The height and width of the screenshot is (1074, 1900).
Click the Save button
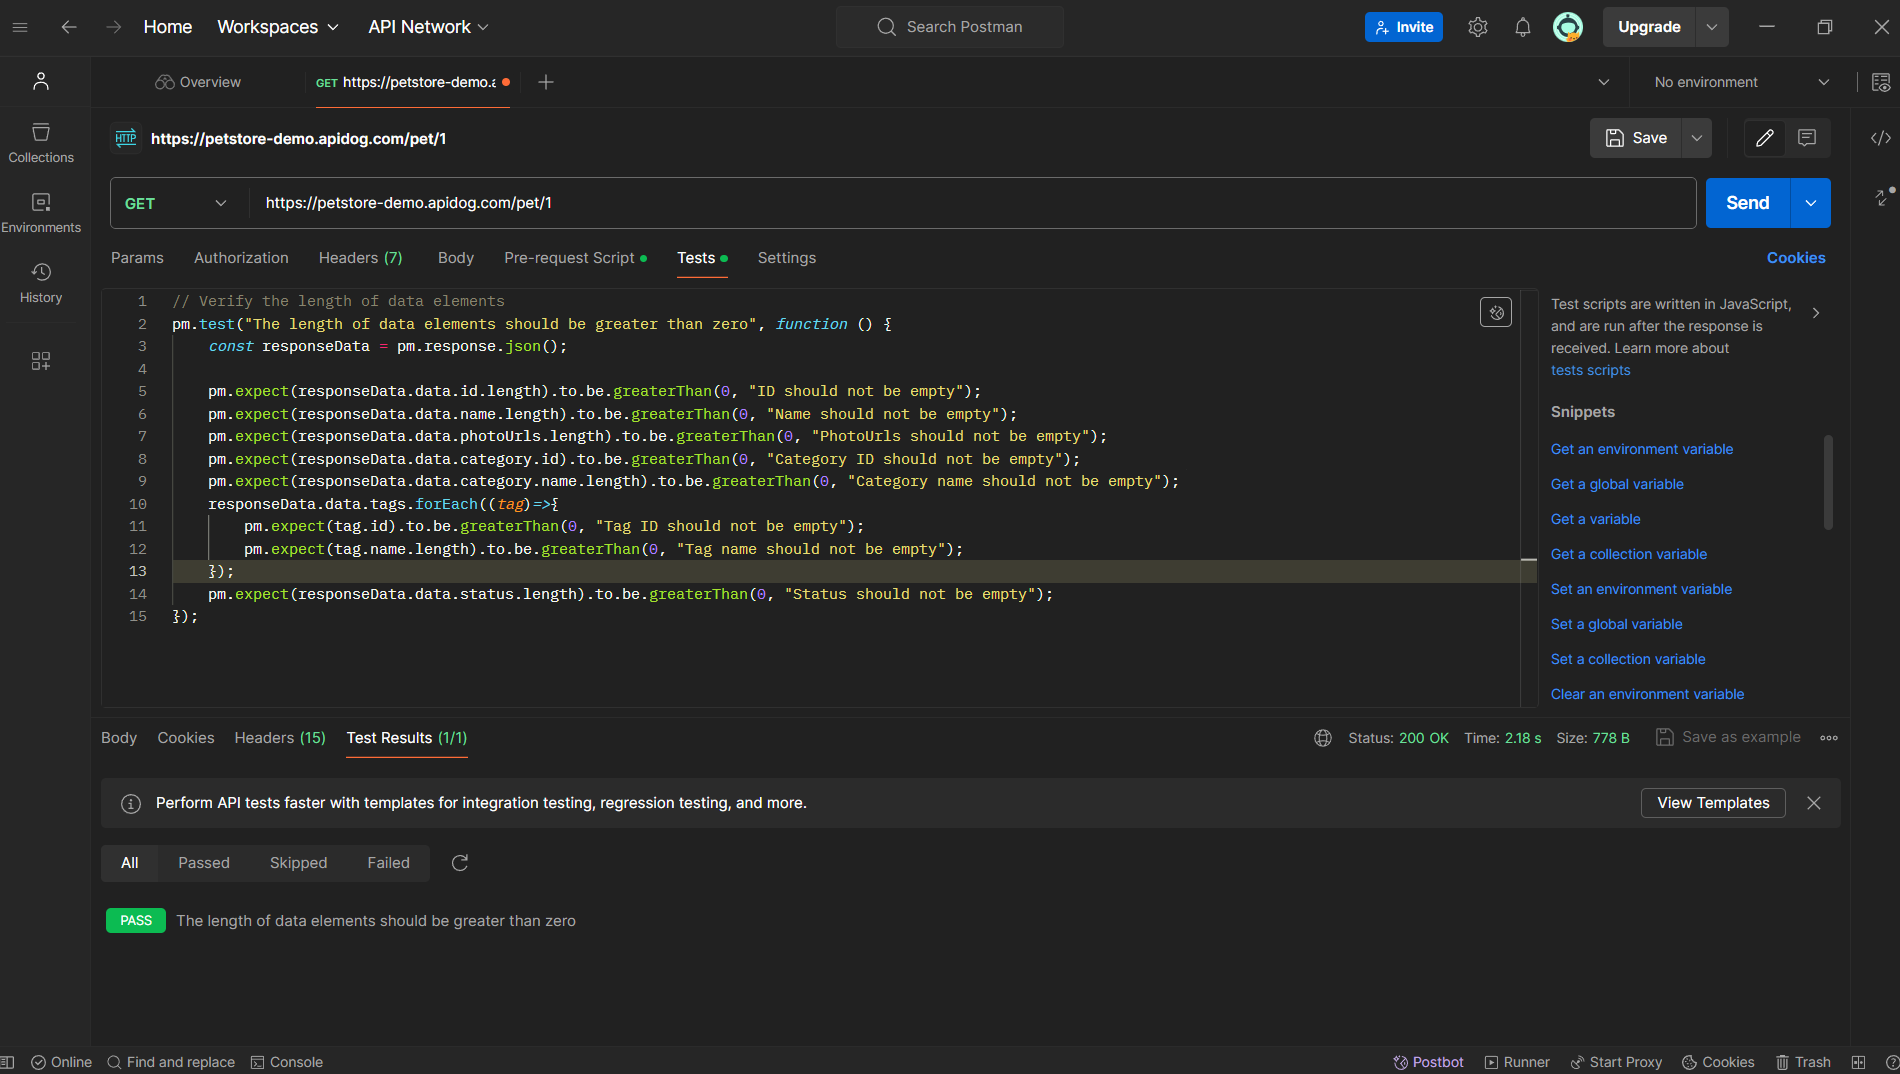point(1636,138)
